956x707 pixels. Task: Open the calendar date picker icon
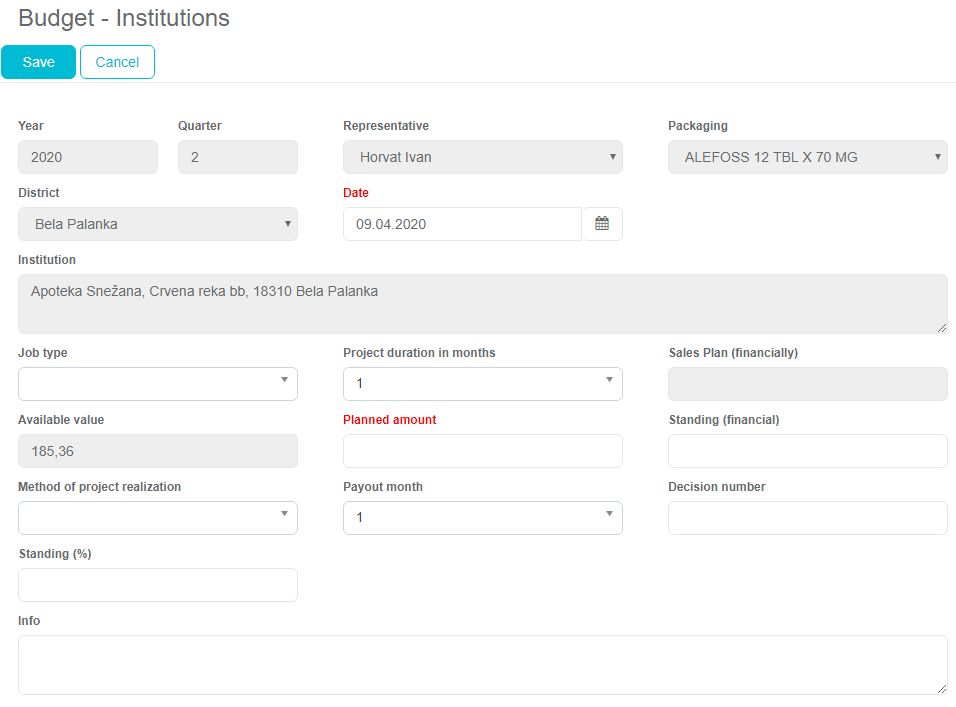coord(602,224)
